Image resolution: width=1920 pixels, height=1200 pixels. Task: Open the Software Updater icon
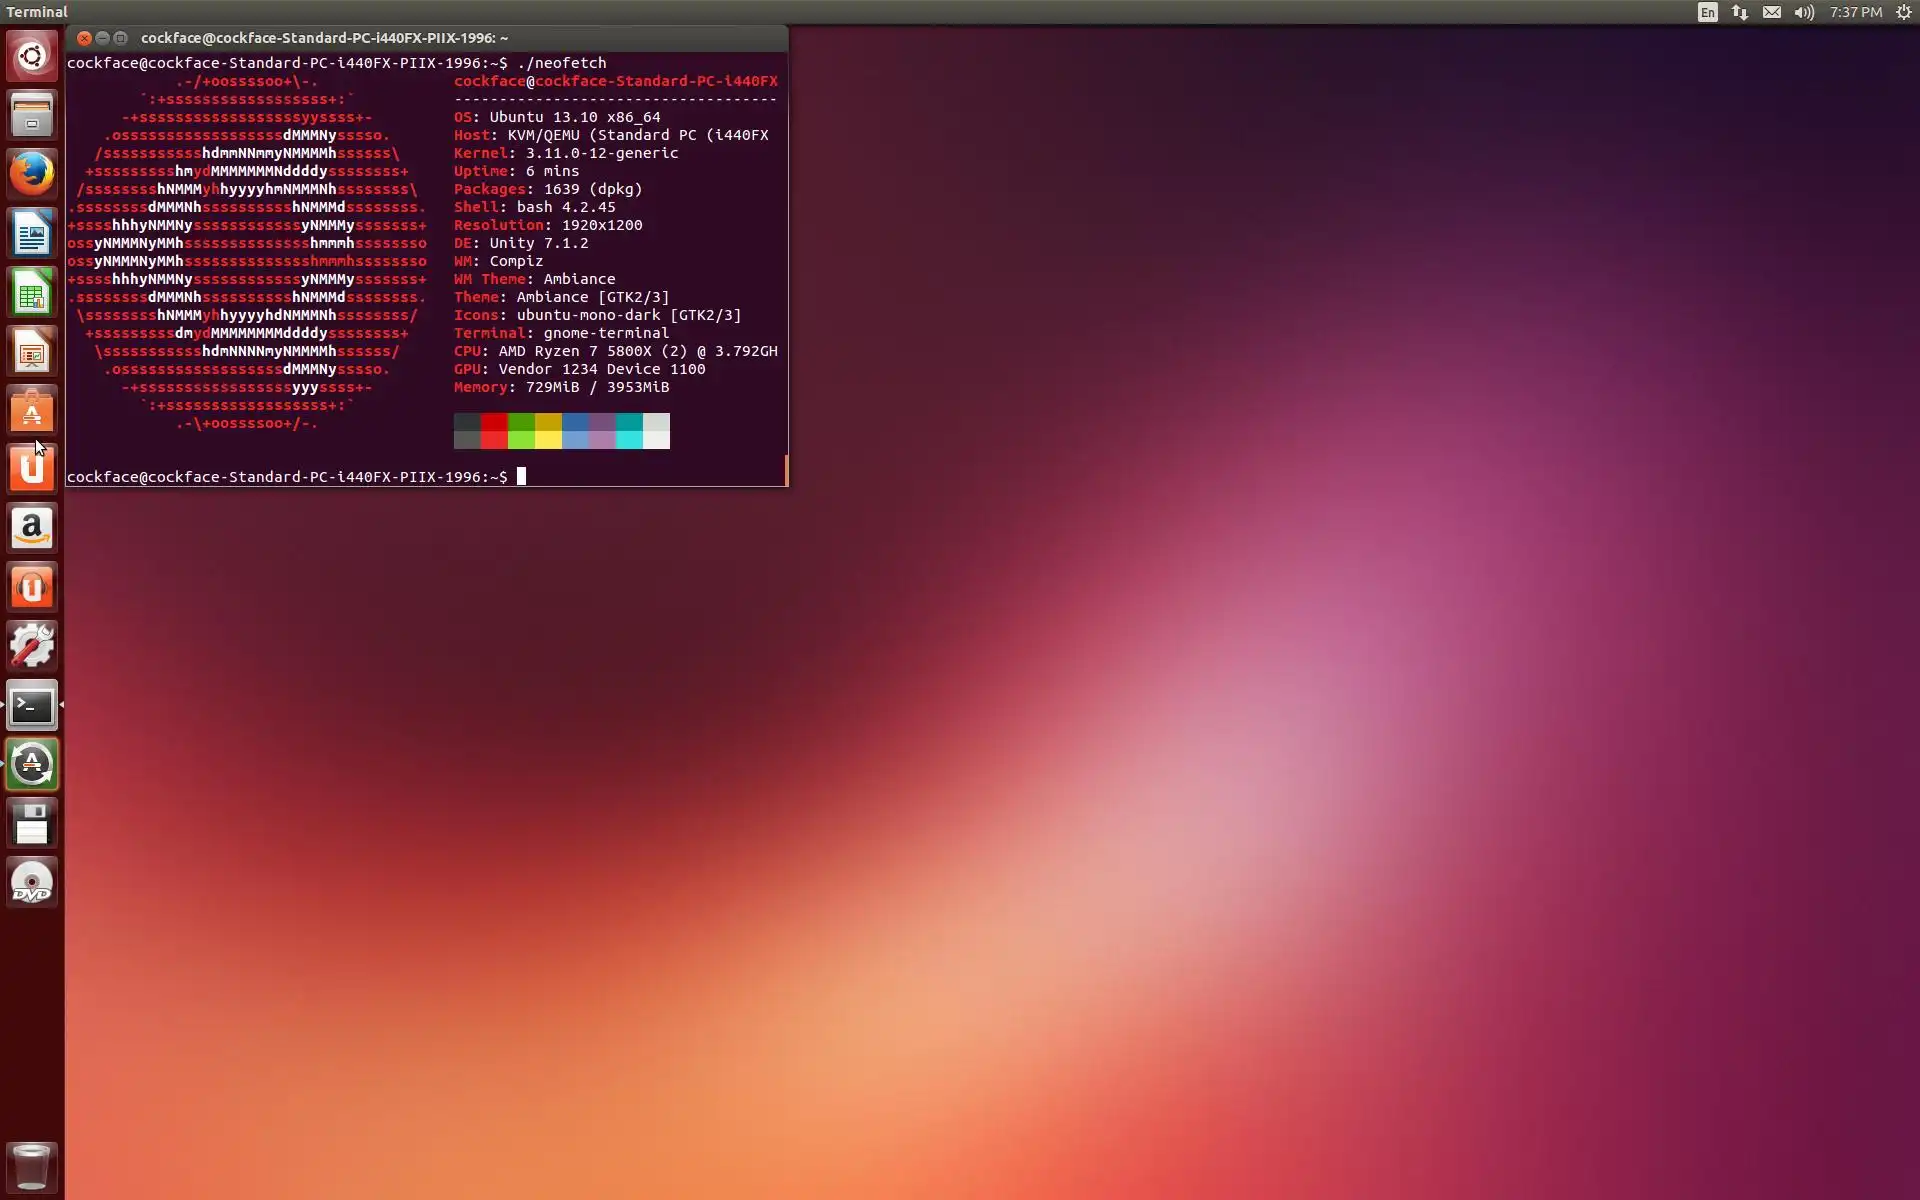(x=32, y=765)
